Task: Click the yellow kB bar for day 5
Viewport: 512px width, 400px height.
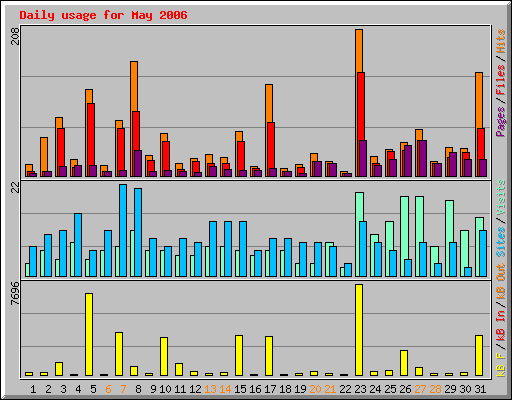Action: coord(89,334)
